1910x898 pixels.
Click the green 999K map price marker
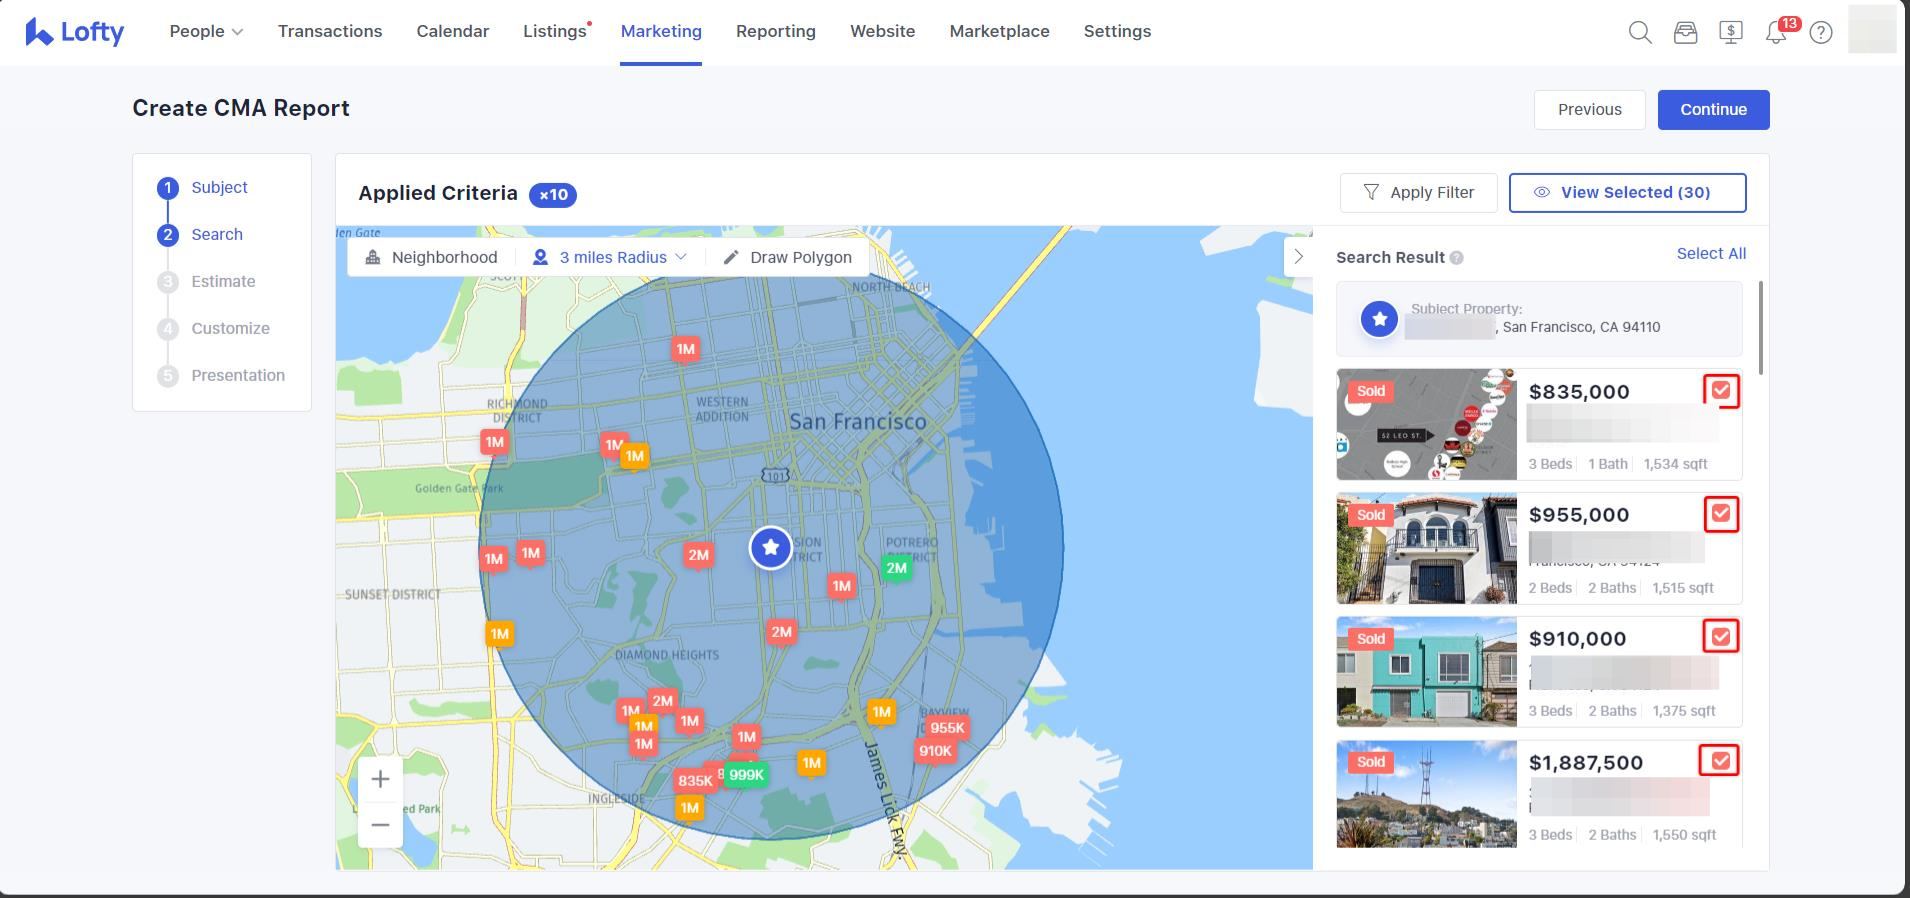click(x=746, y=775)
